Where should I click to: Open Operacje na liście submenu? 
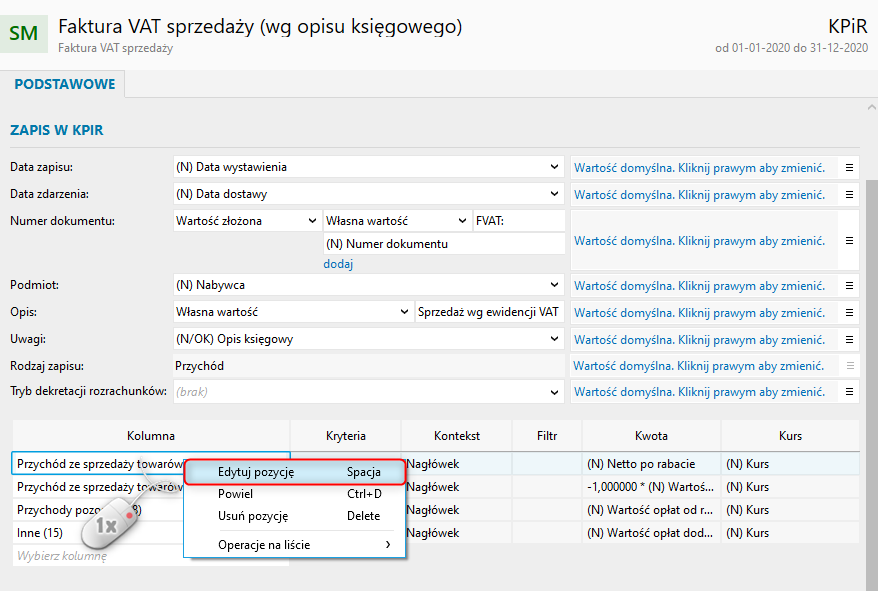295,545
